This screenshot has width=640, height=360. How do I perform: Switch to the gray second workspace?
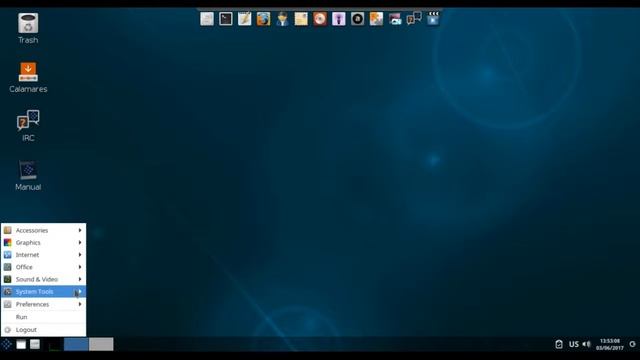[101, 344]
